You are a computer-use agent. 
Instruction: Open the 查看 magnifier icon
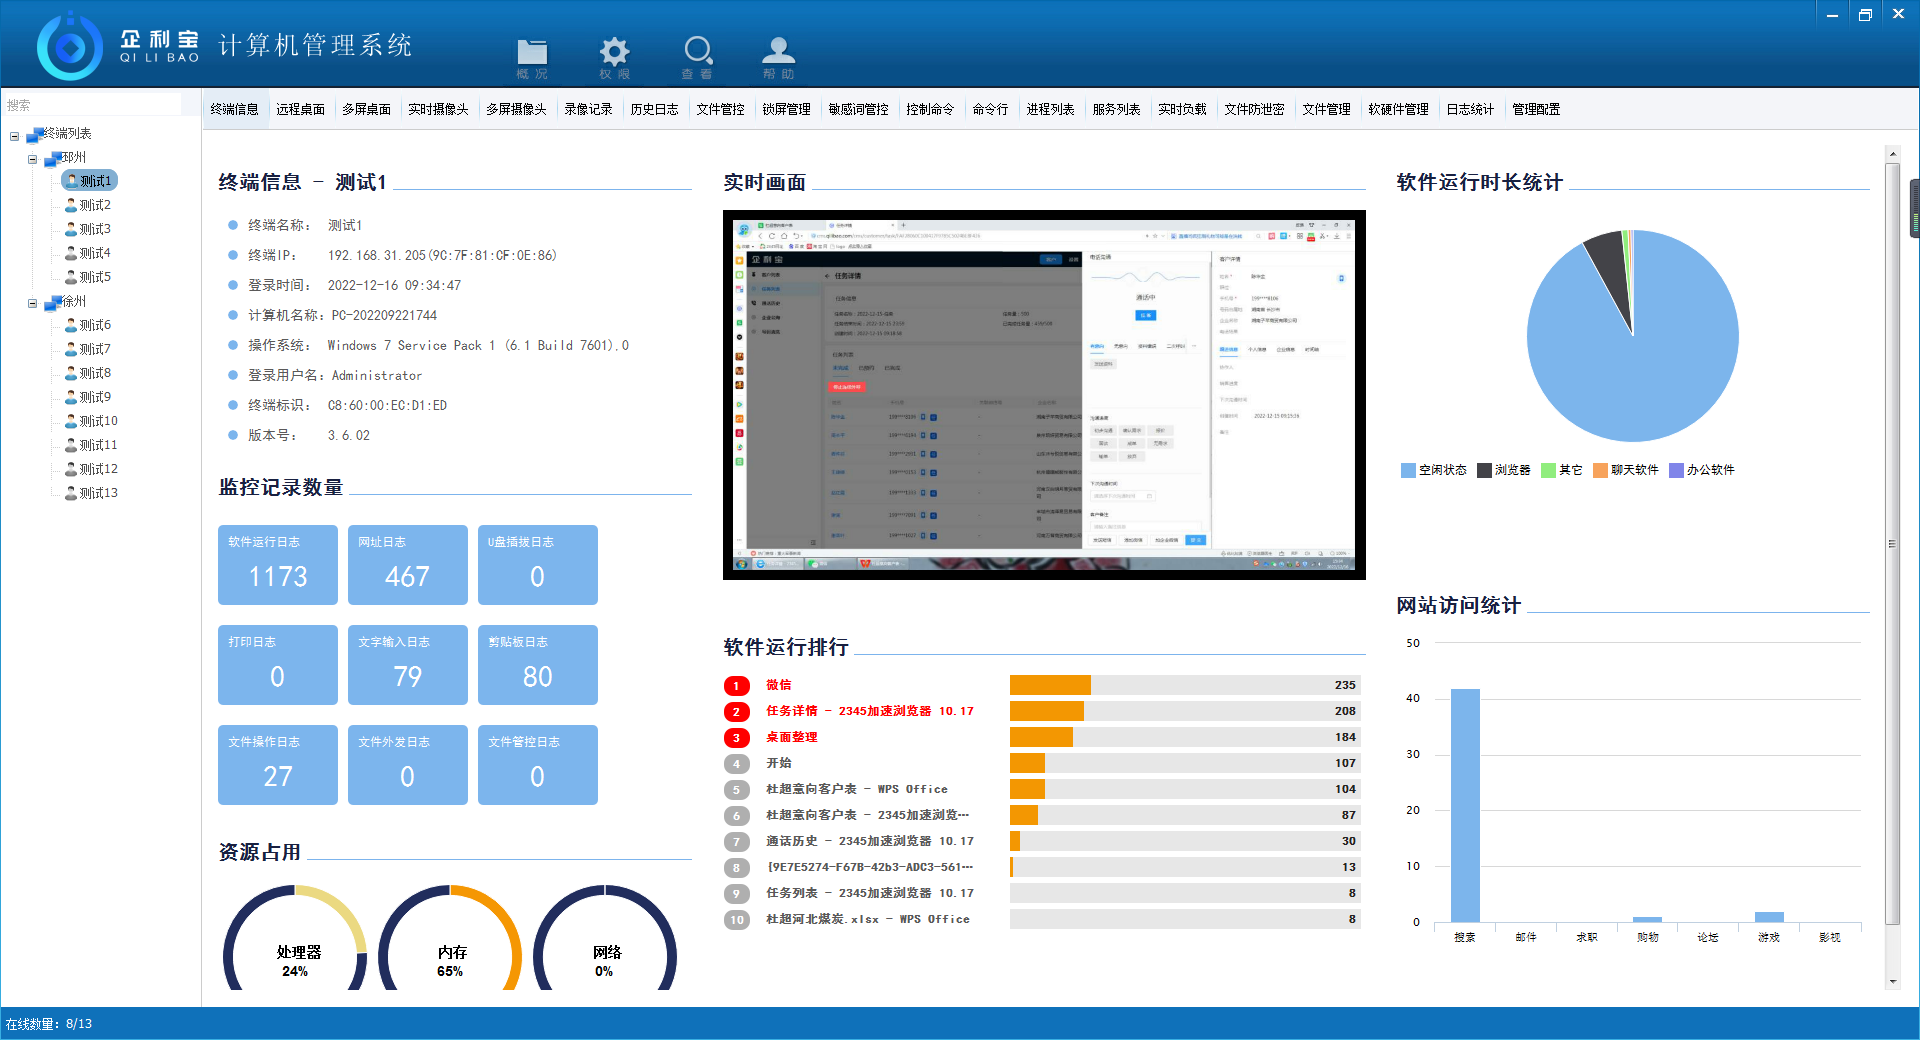697,51
